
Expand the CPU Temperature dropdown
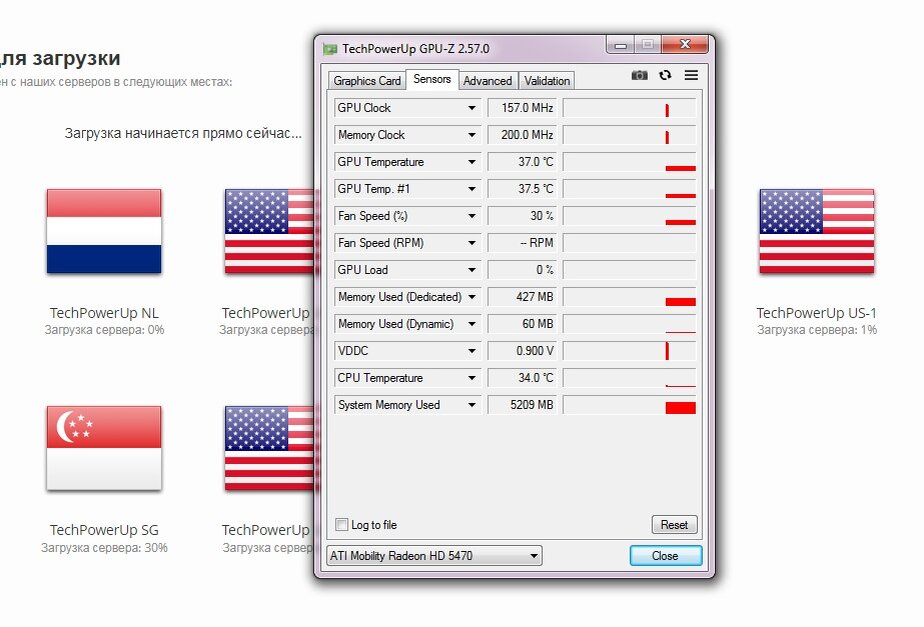(472, 378)
